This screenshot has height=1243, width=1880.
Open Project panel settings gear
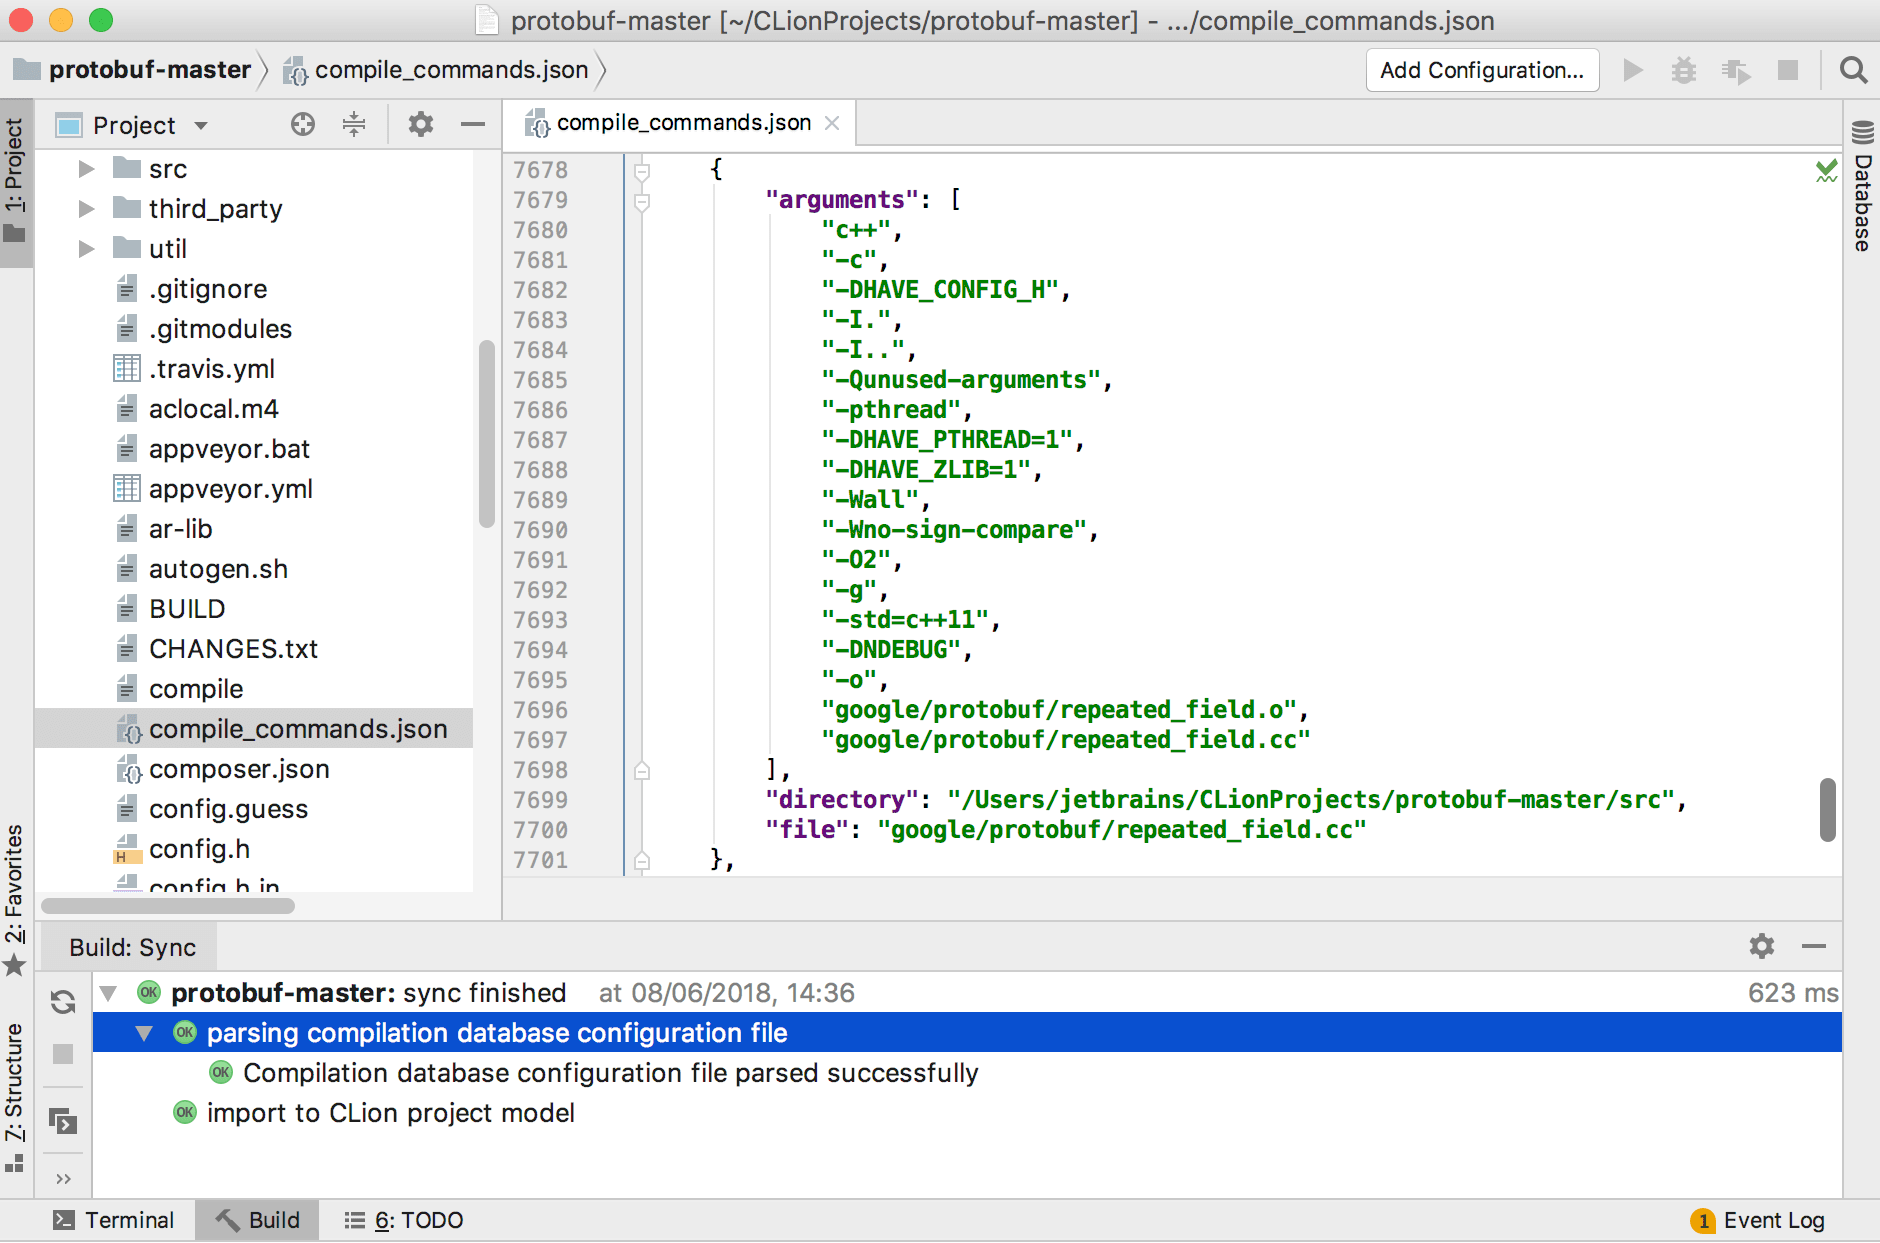click(421, 124)
